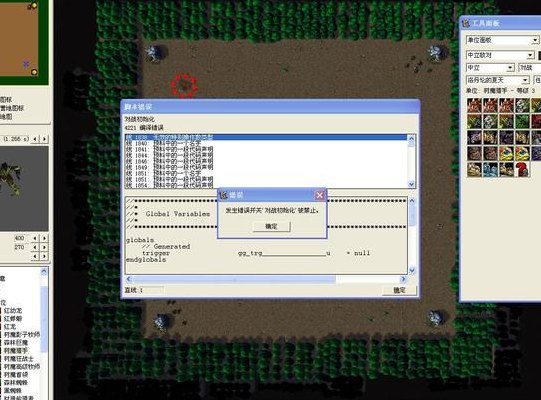The image size is (541, 400).
Task: Open the 中立 race dropdown
Action: point(510,68)
